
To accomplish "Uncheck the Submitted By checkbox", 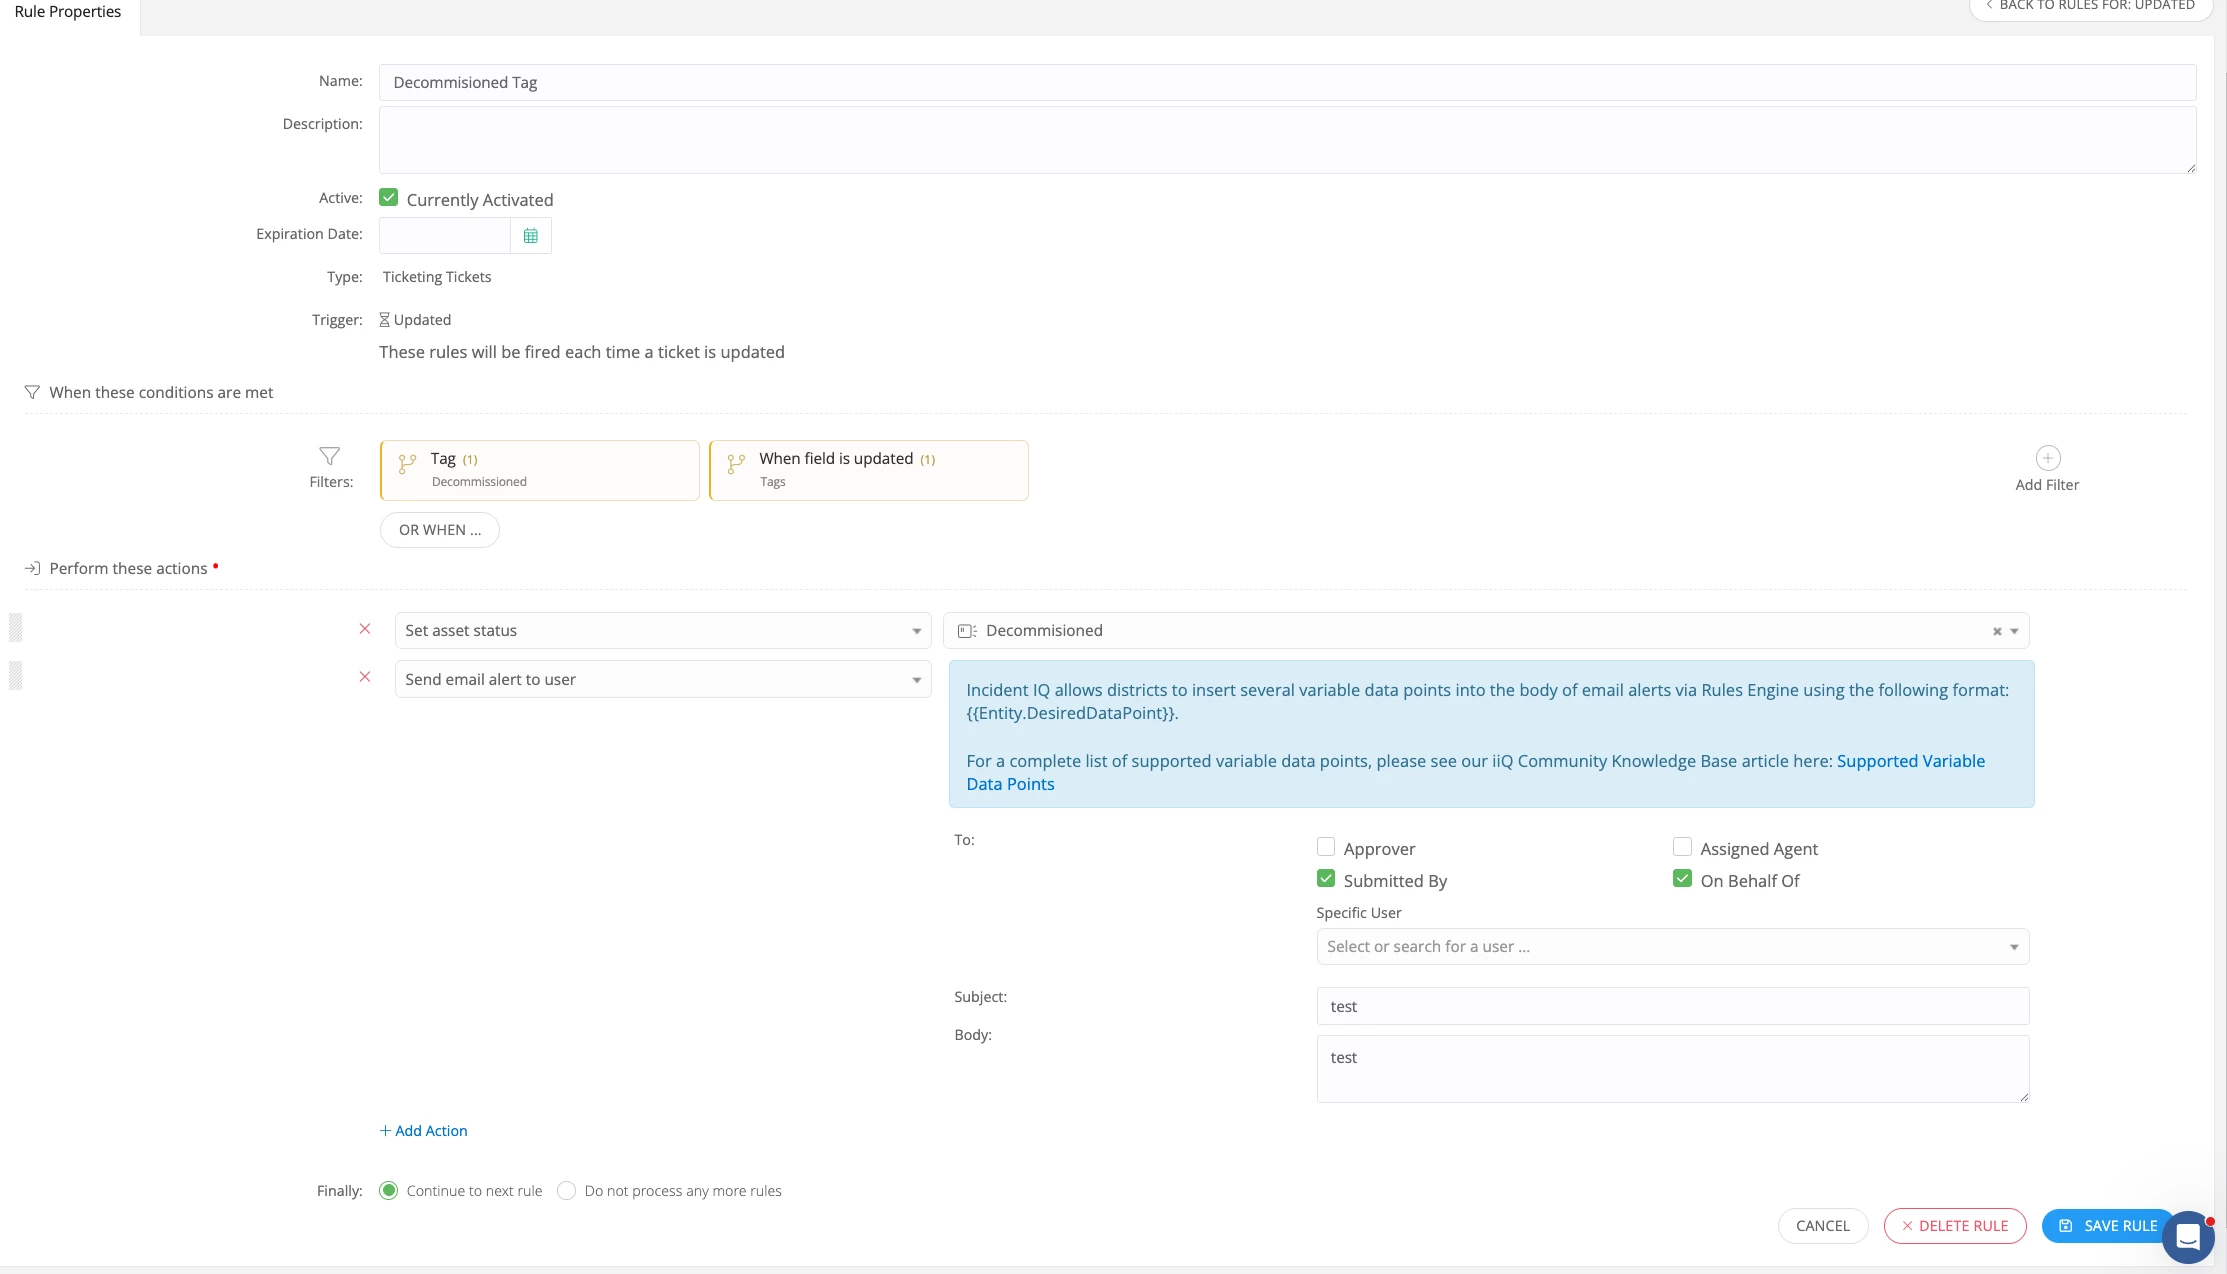I will [x=1326, y=879].
